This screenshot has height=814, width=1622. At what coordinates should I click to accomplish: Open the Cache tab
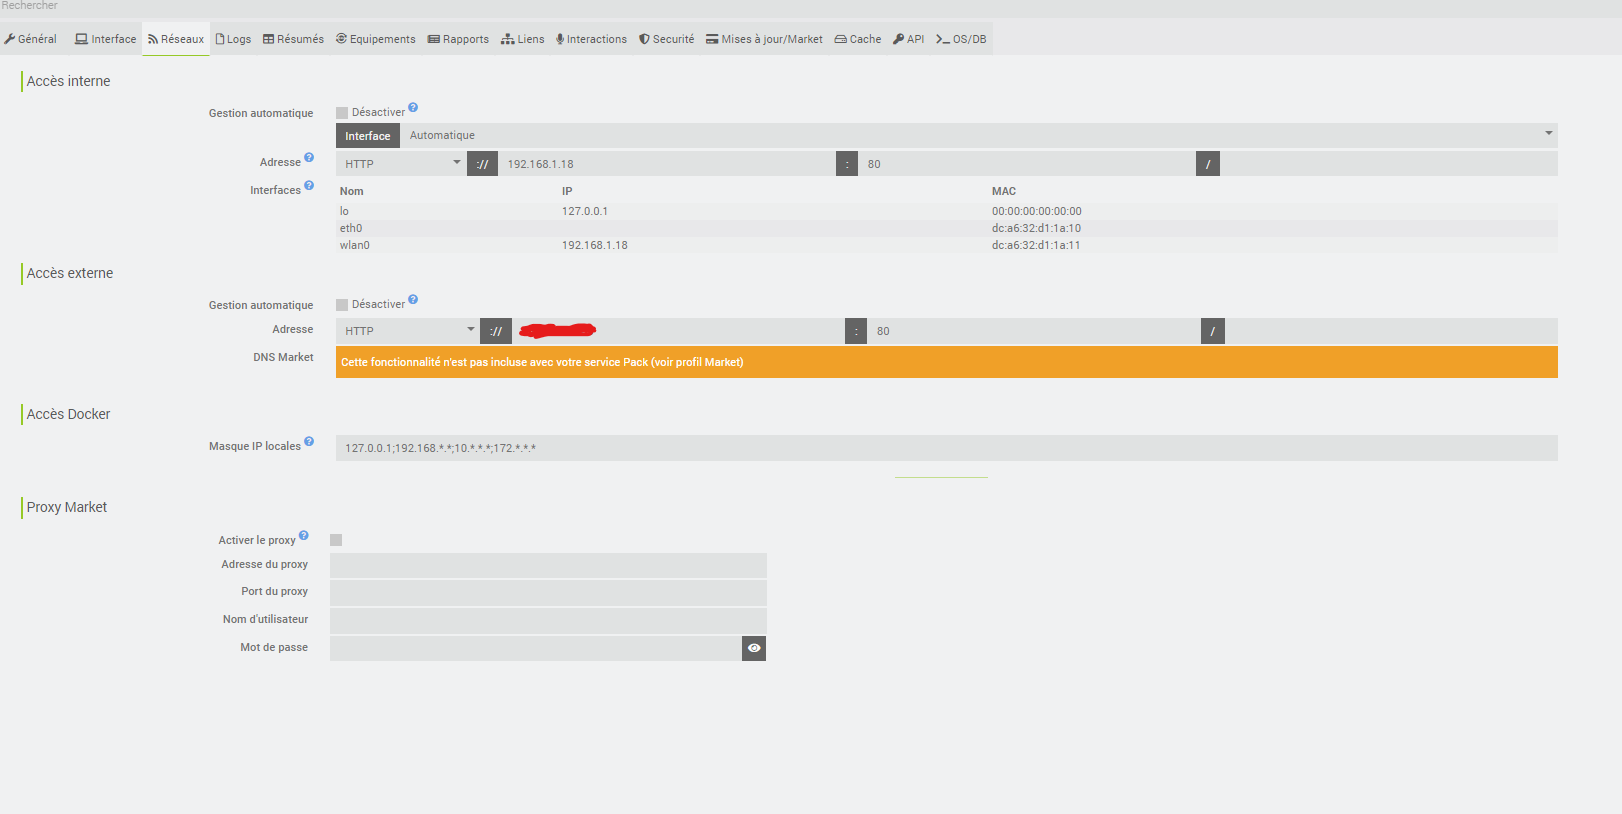(x=858, y=39)
